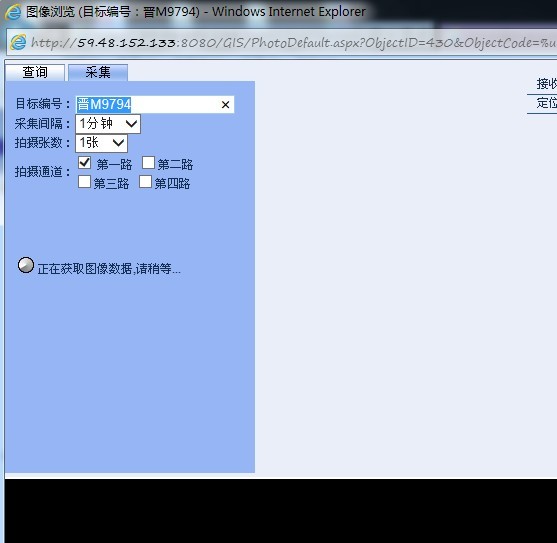Click the 定位 link at top right
Image resolution: width=557 pixels, height=543 pixels.
pos(546,103)
